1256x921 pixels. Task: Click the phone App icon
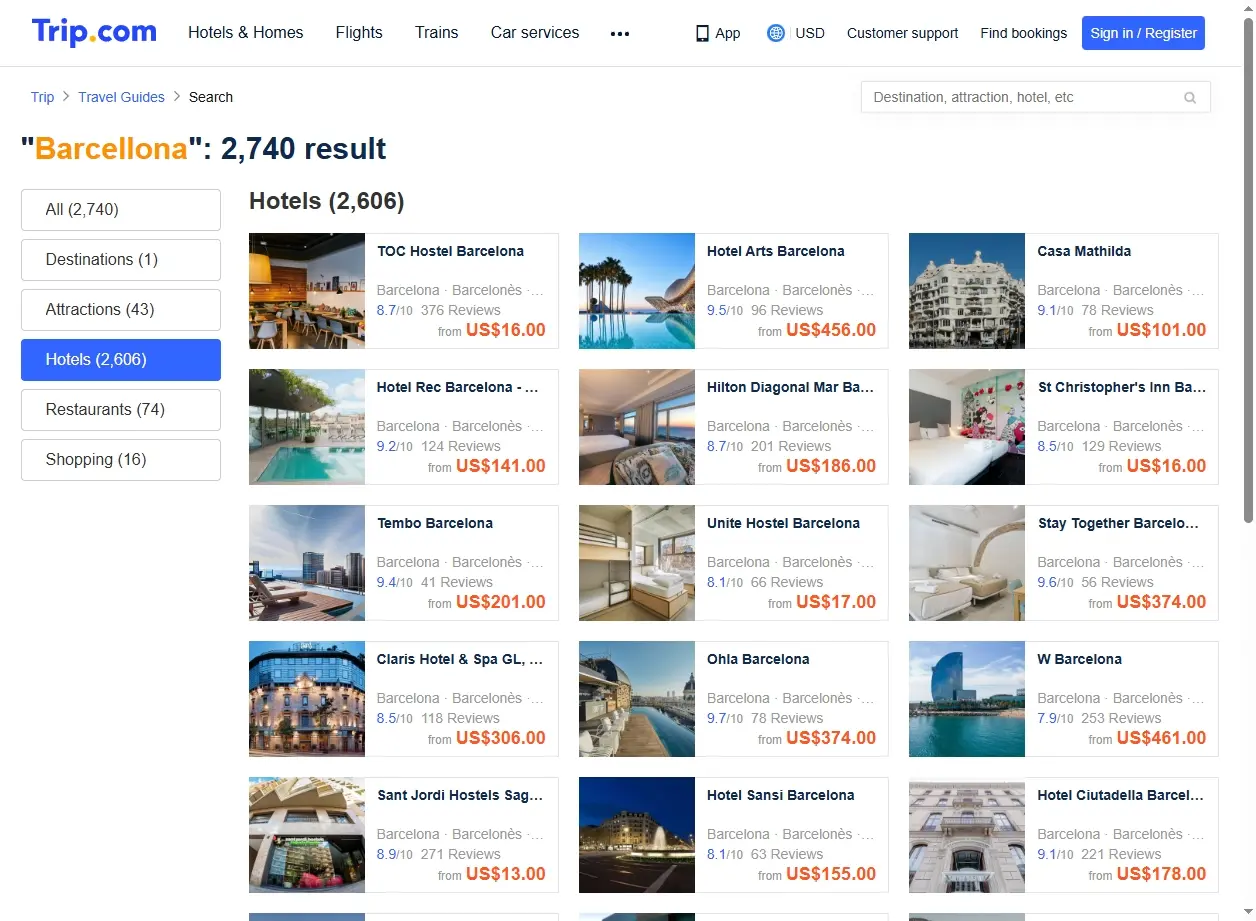(x=702, y=33)
